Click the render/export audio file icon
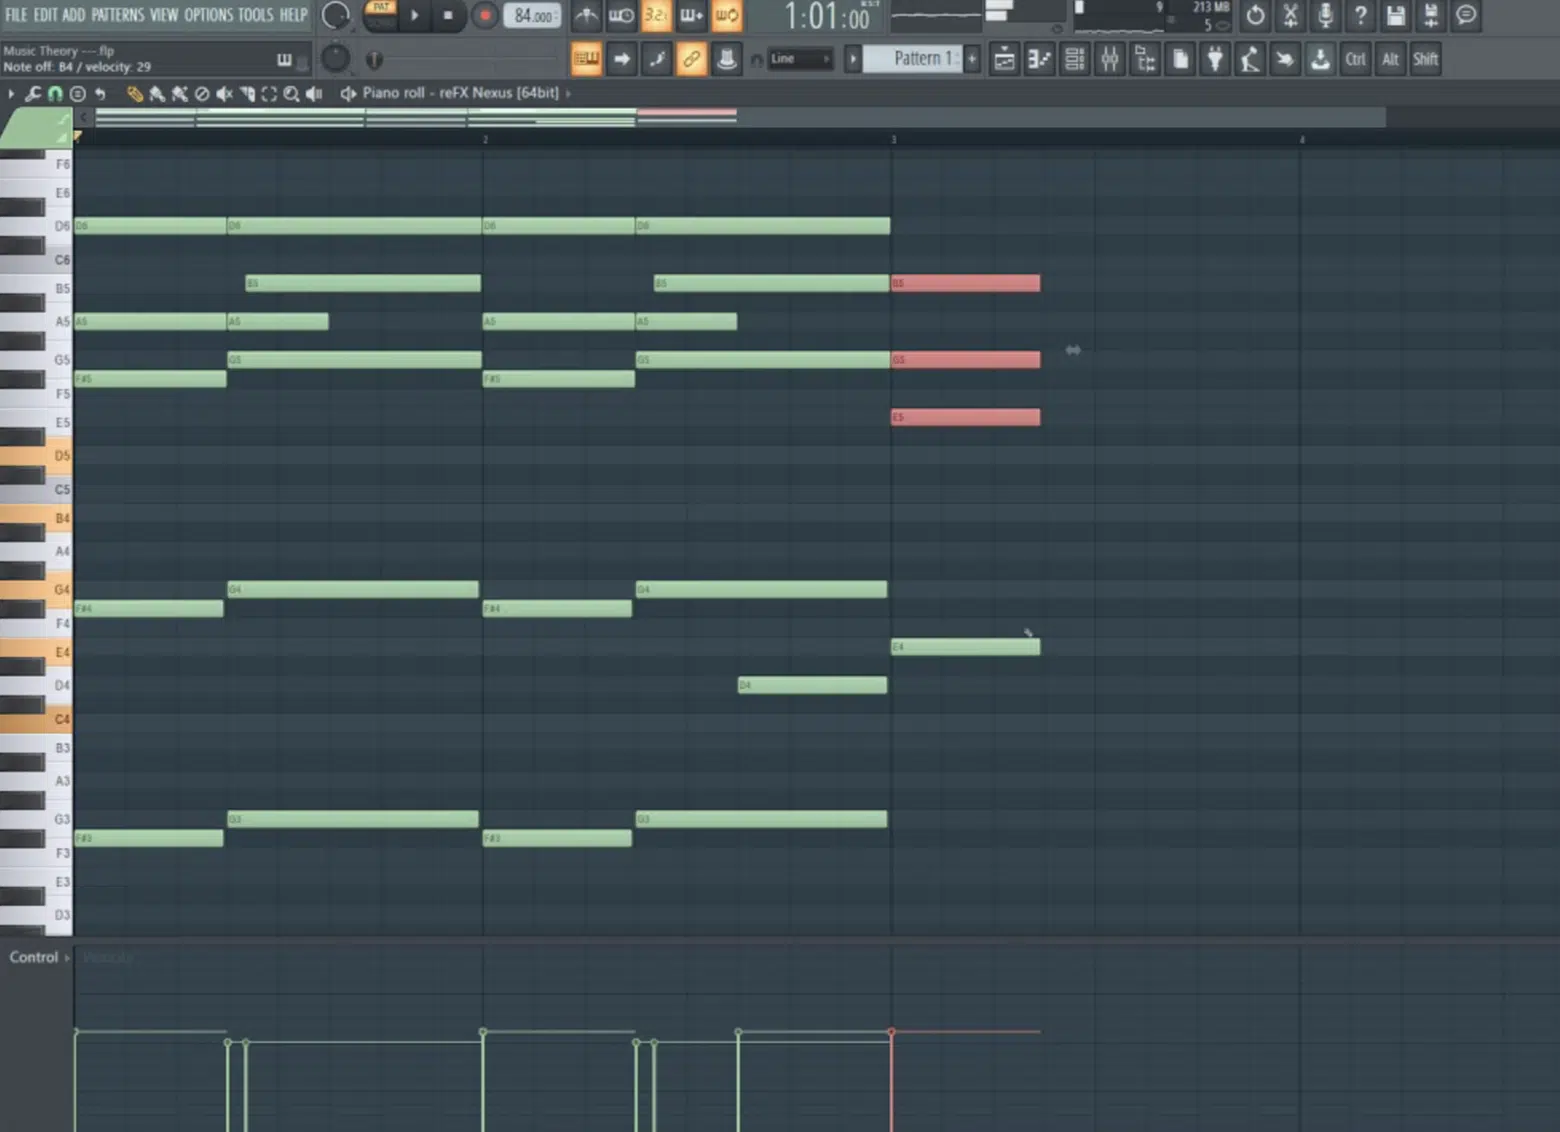The image size is (1560, 1132). point(1430,15)
